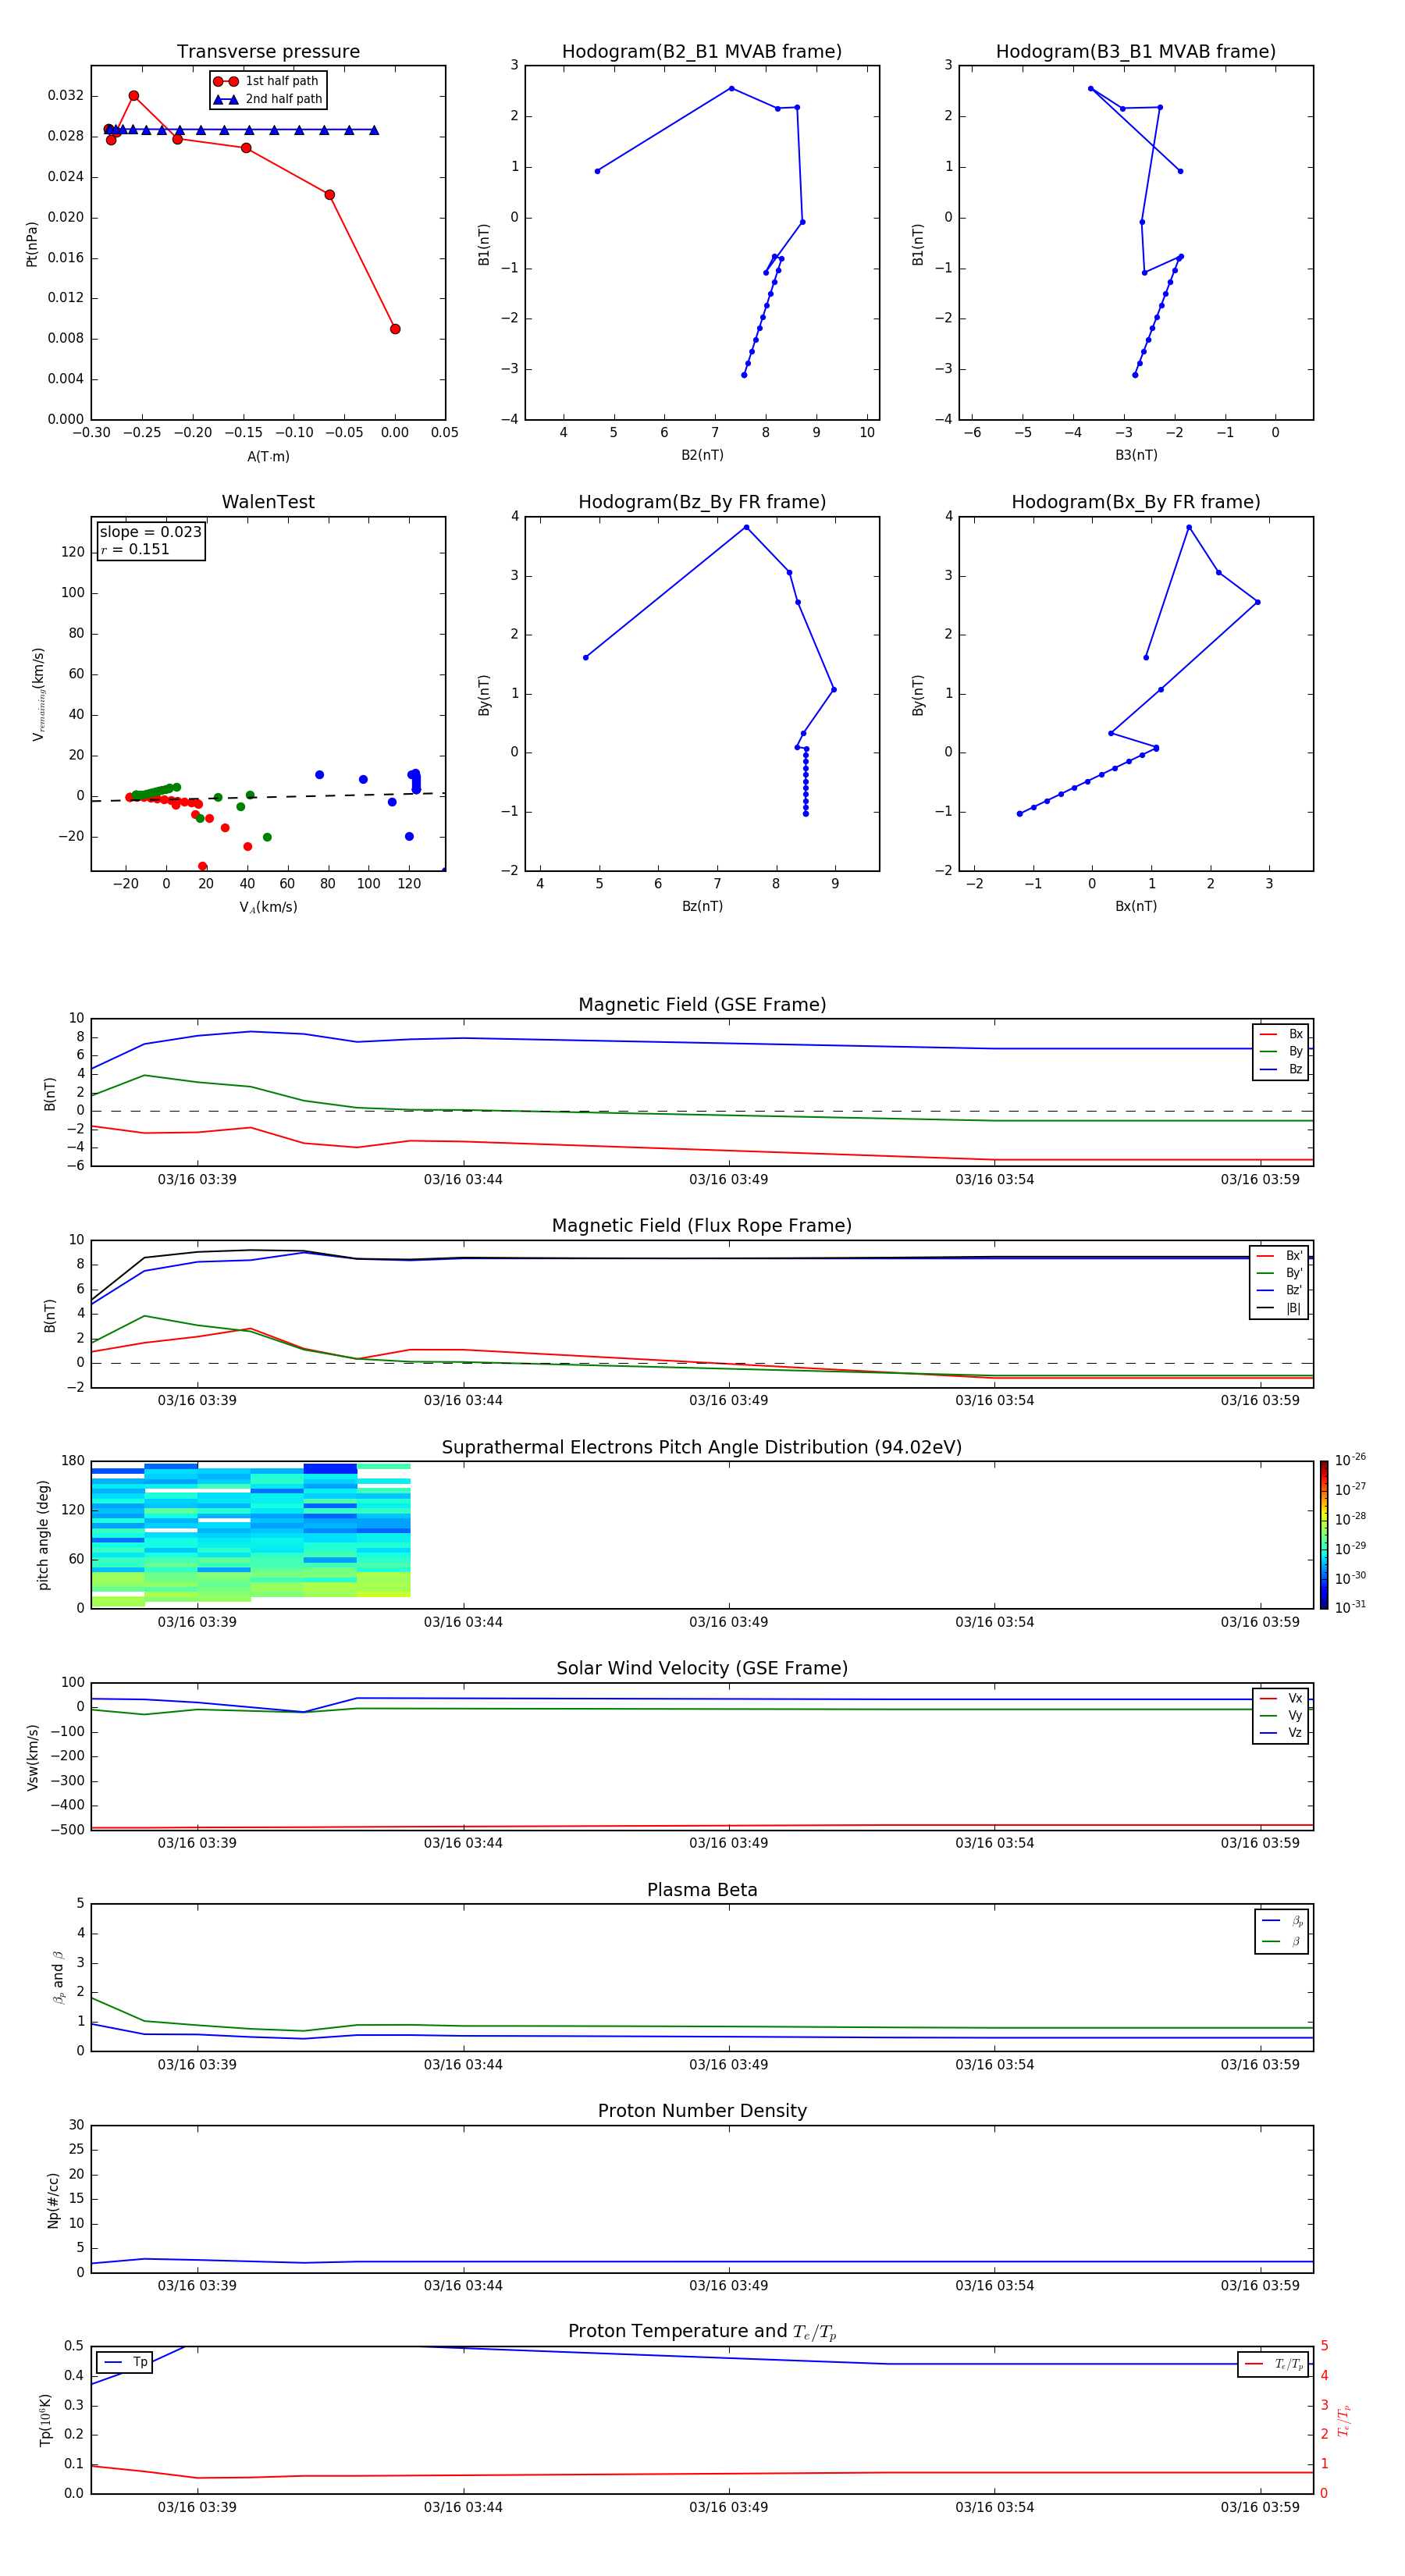Click the 'Solar Wind Velocity (GSE Frame)' title
This screenshot has height=2576, width=1405.
point(702,1668)
